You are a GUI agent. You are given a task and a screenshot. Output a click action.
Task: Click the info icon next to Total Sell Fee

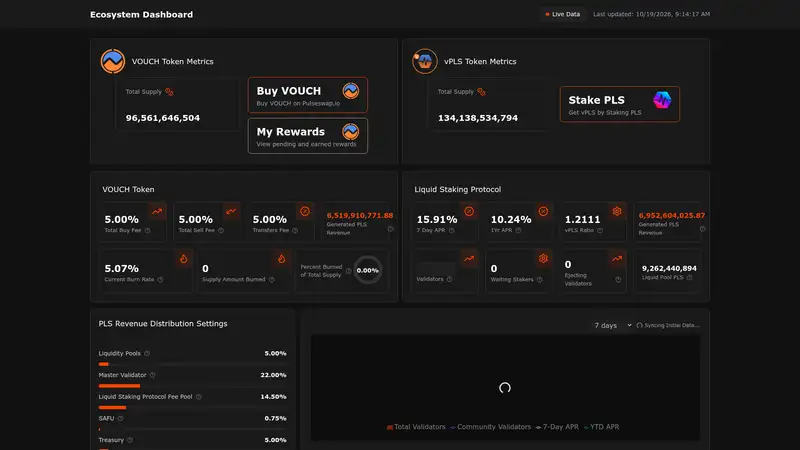(x=221, y=231)
